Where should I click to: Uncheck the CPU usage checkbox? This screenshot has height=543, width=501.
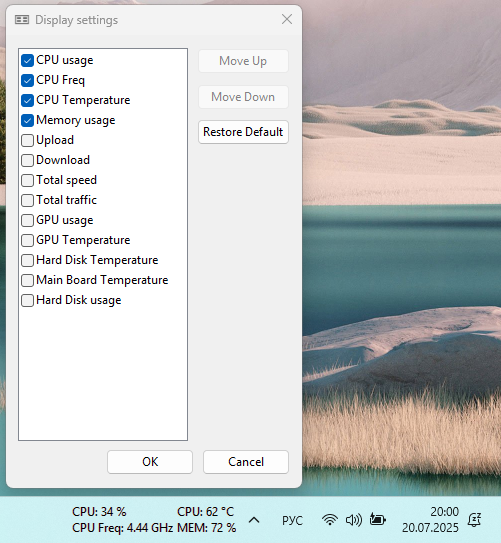point(27,60)
